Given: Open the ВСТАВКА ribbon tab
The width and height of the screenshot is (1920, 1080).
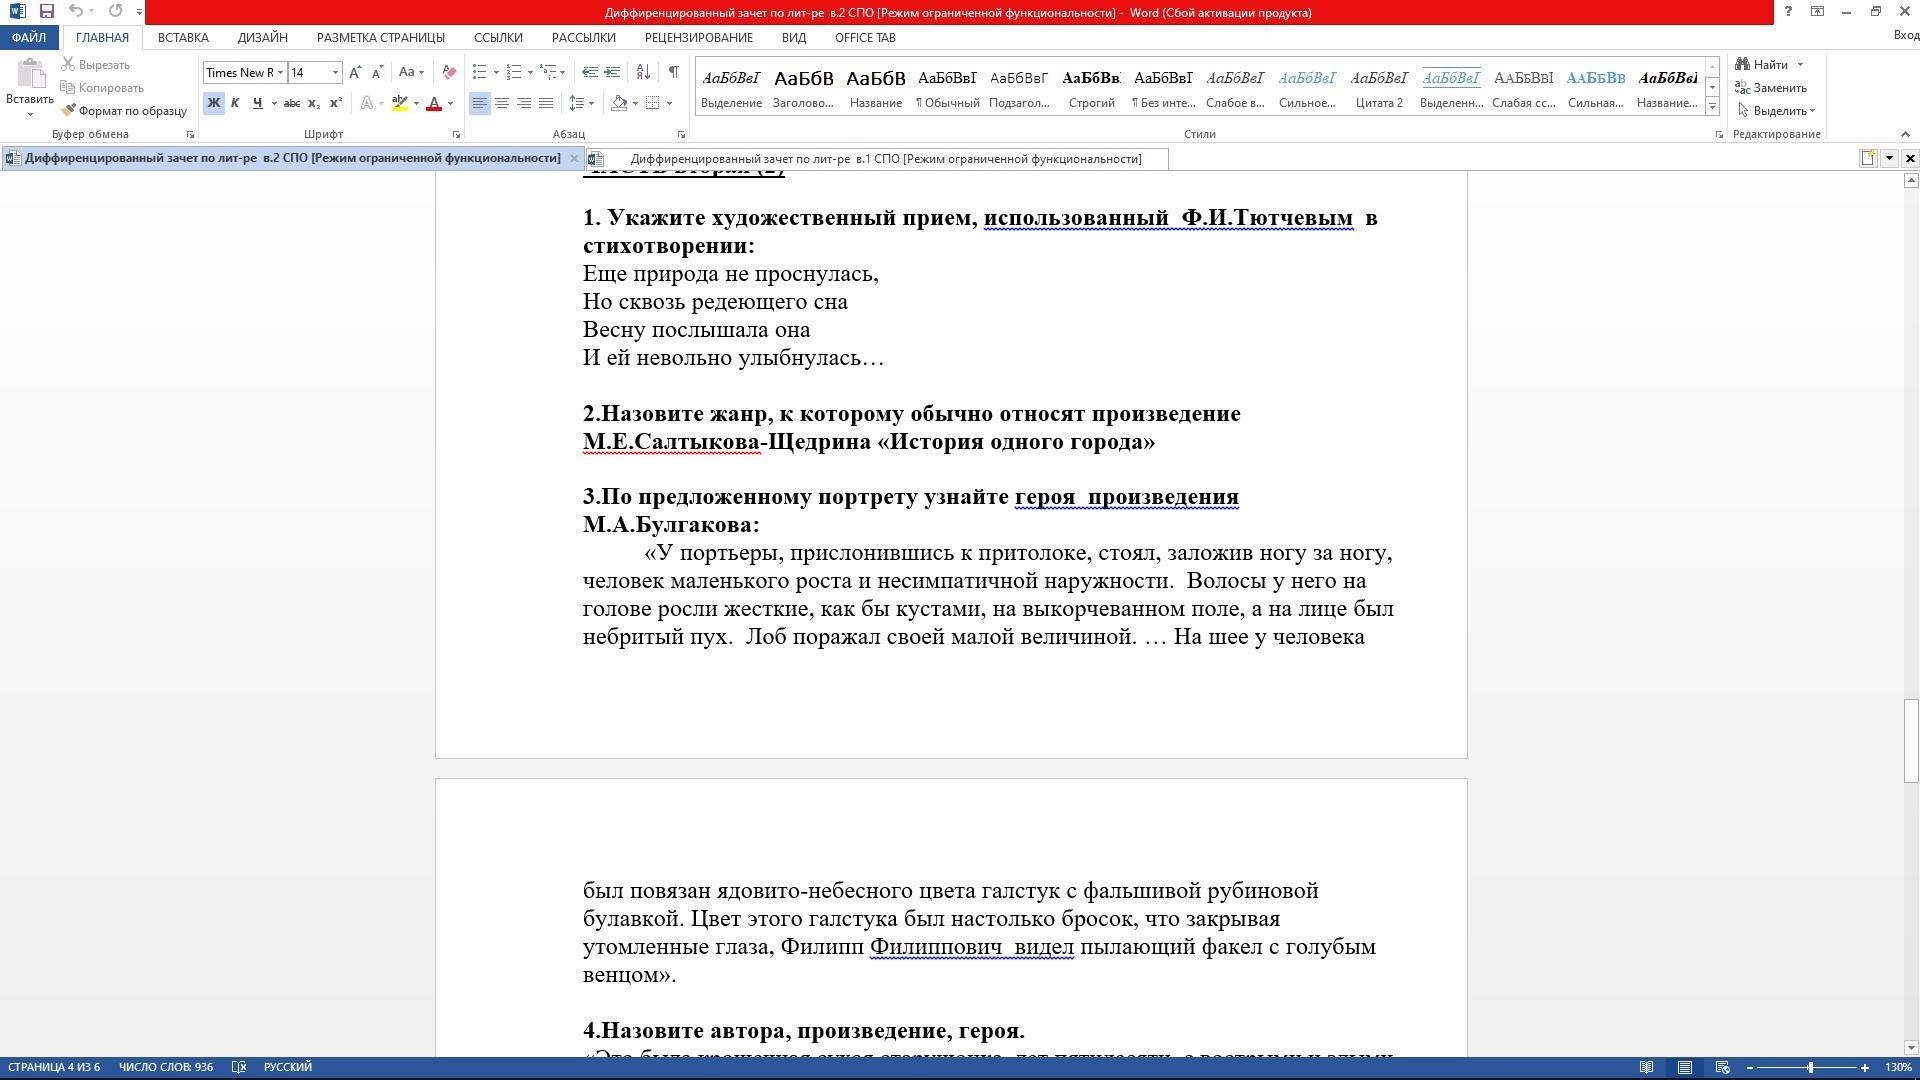Looking at the screenshot, I should [183, 37].
